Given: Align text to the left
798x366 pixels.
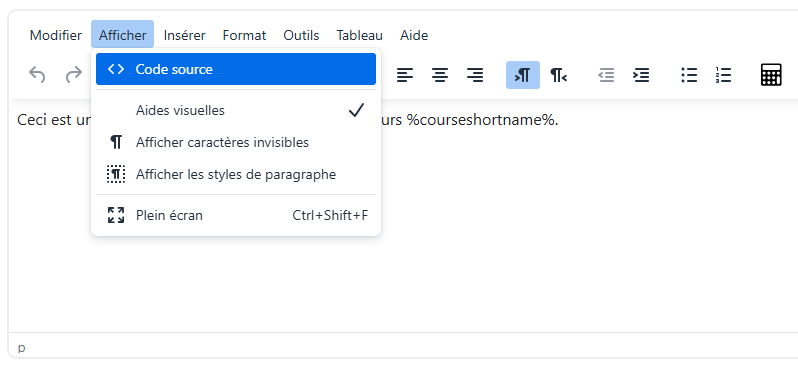Looking at the screenshot, I should click(405, 75).
